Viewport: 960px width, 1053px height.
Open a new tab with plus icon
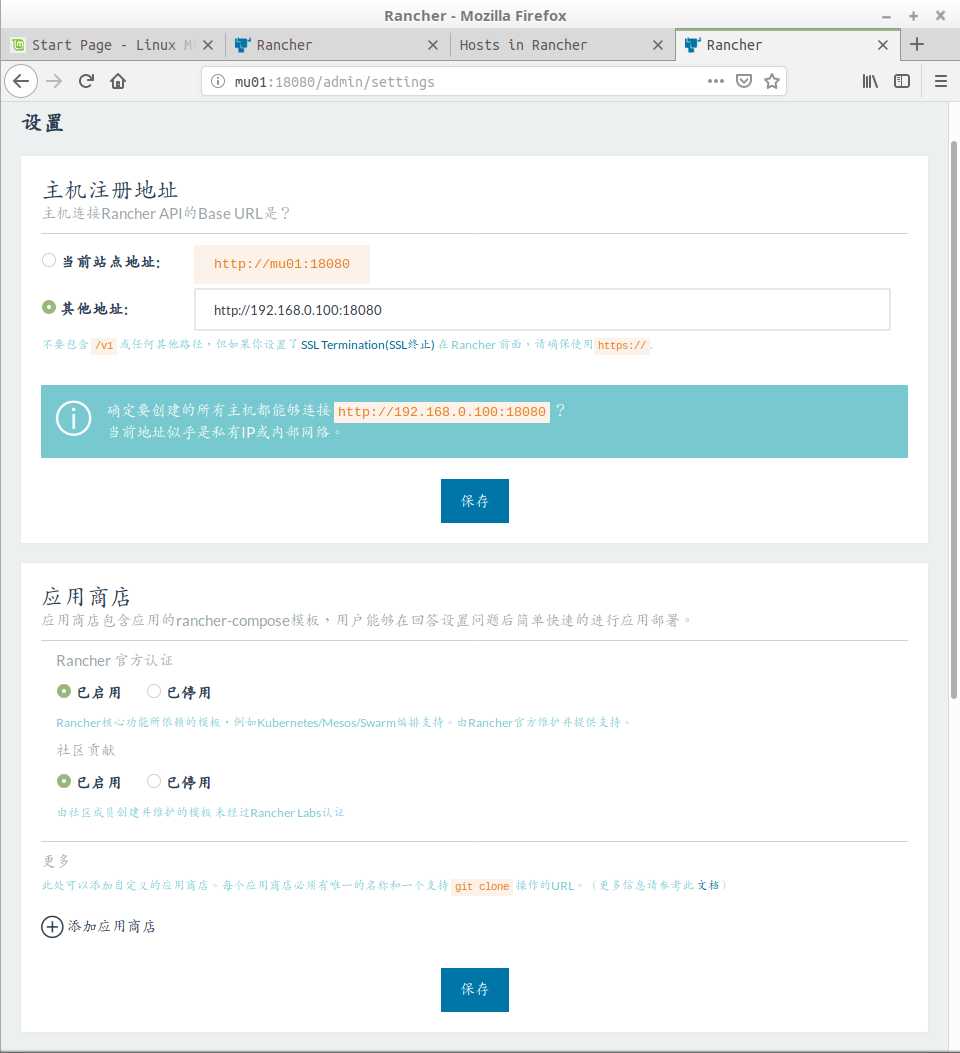point(917,44)
